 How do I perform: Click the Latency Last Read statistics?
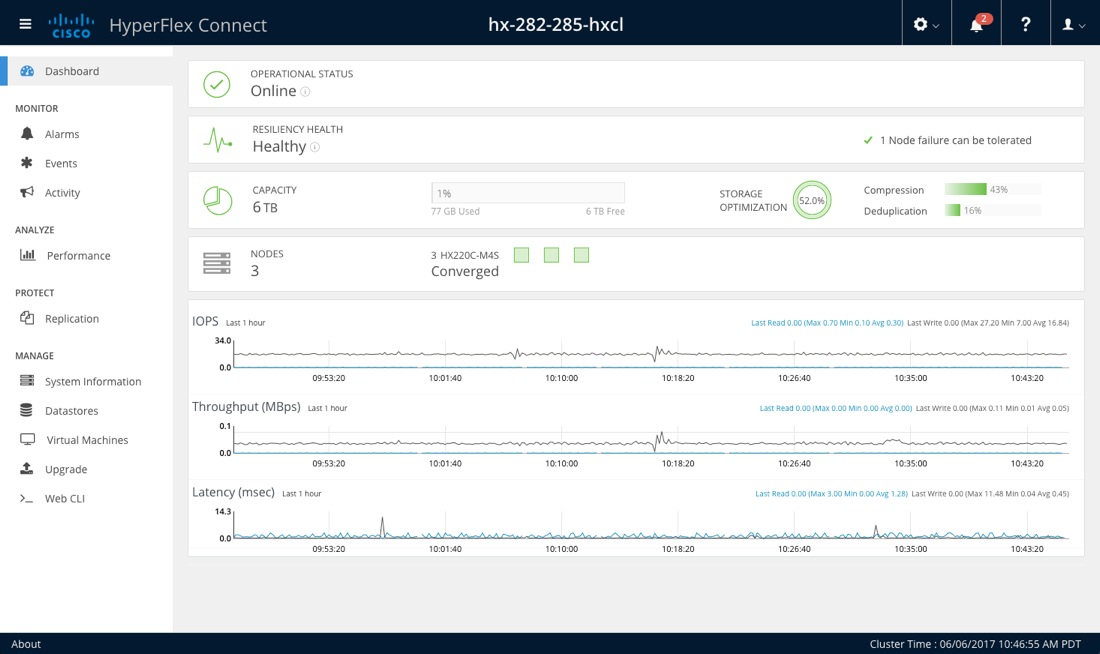831,493
